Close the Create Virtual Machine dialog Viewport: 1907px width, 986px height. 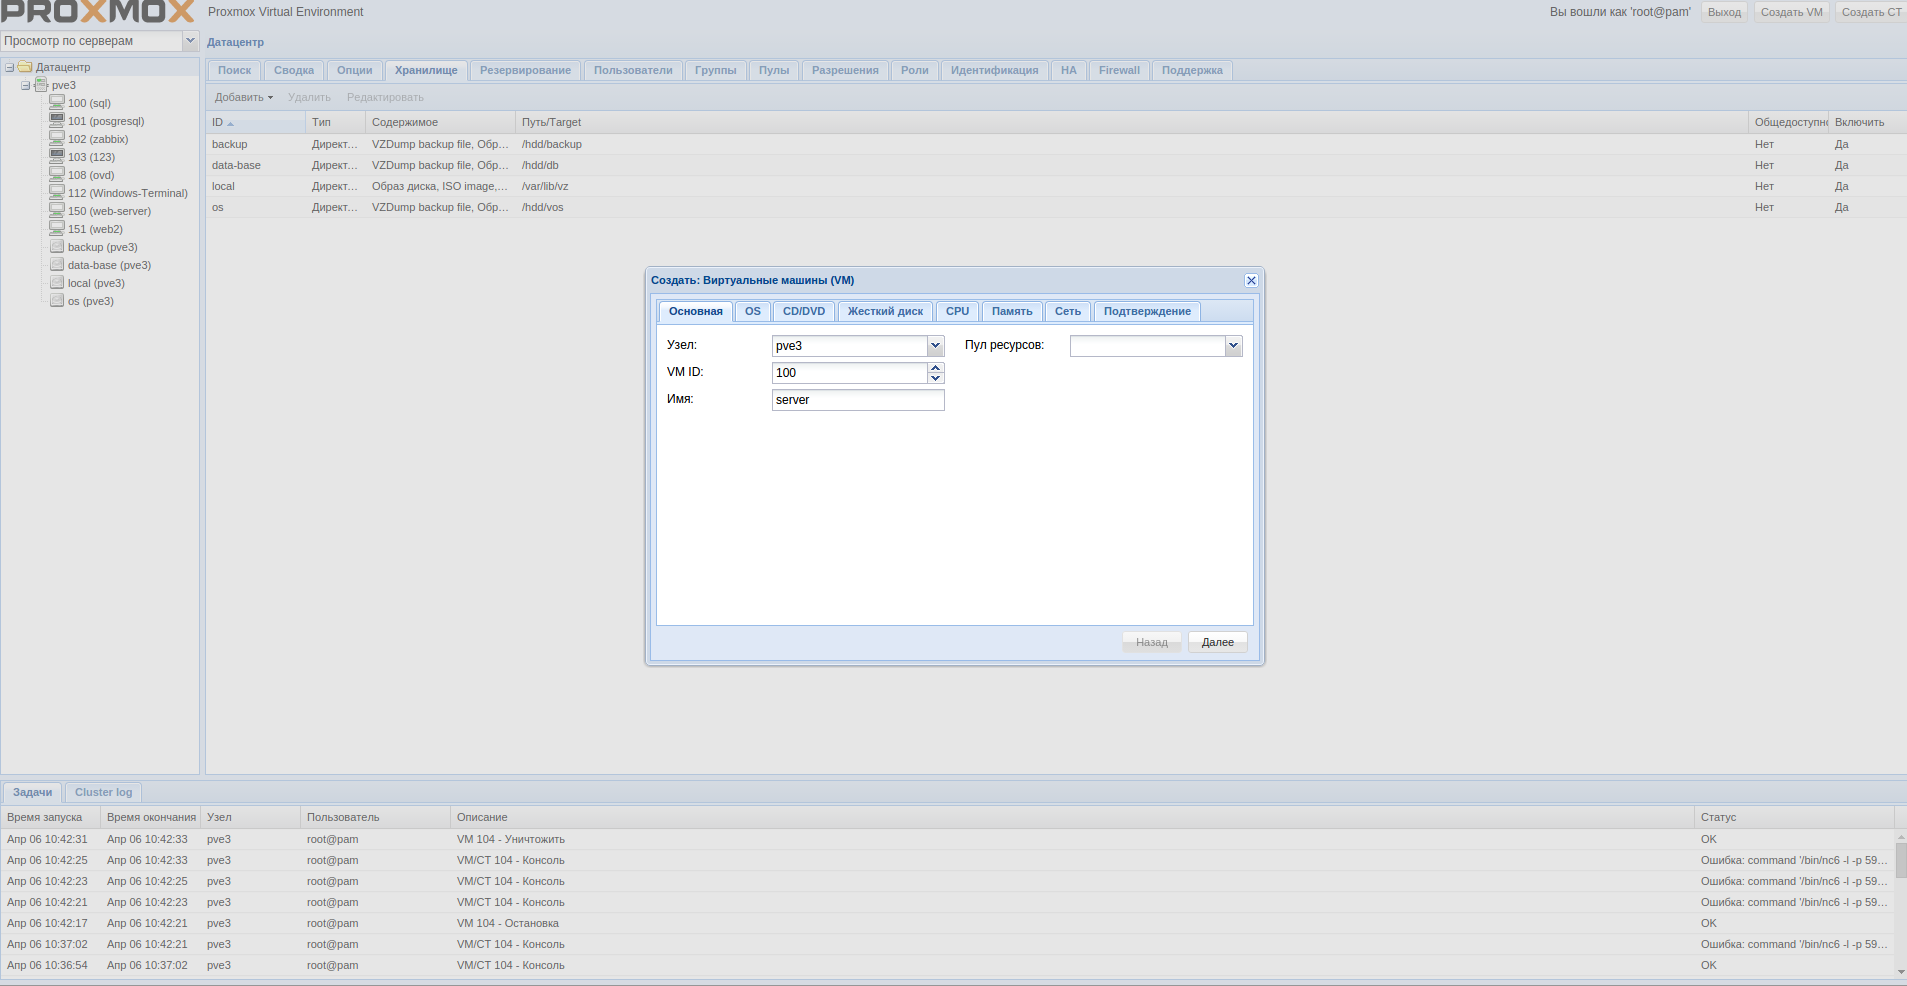1251,281
